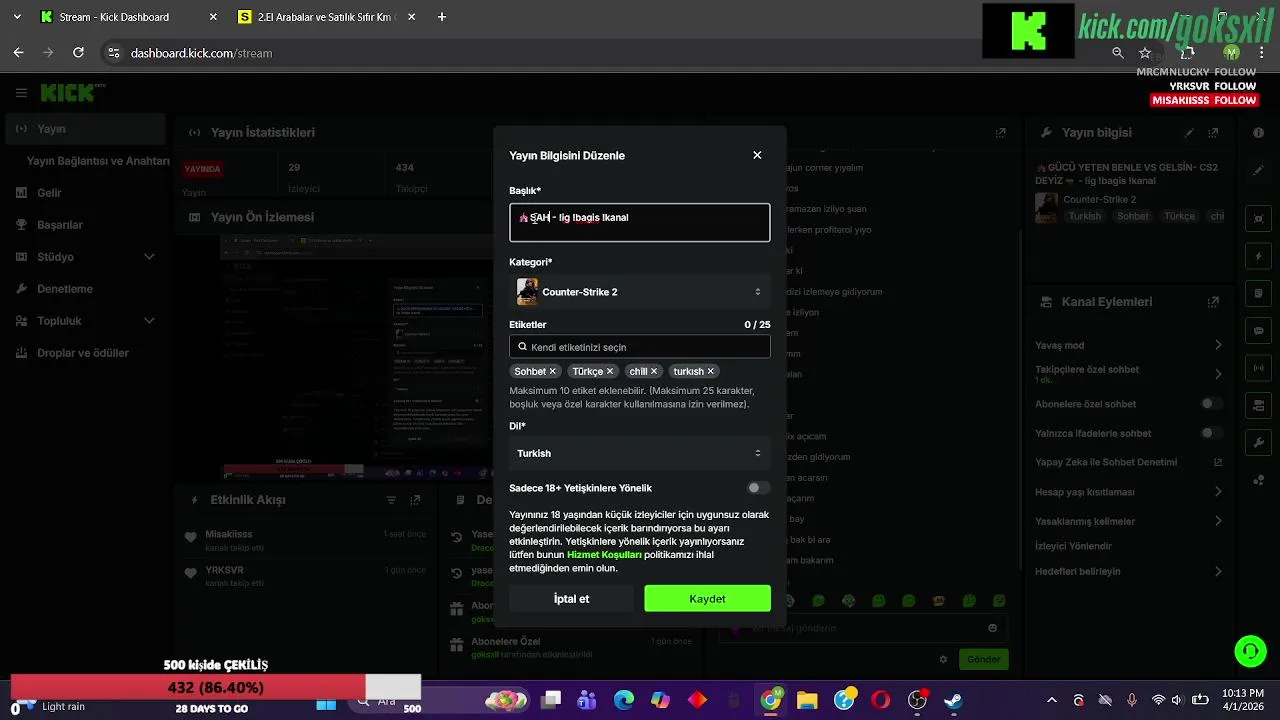The height and width of the screenshot is (720, 1280).
Task: Close the Yayın Bilgisini Düzenle dialog
Action: (x=757, y=155)
